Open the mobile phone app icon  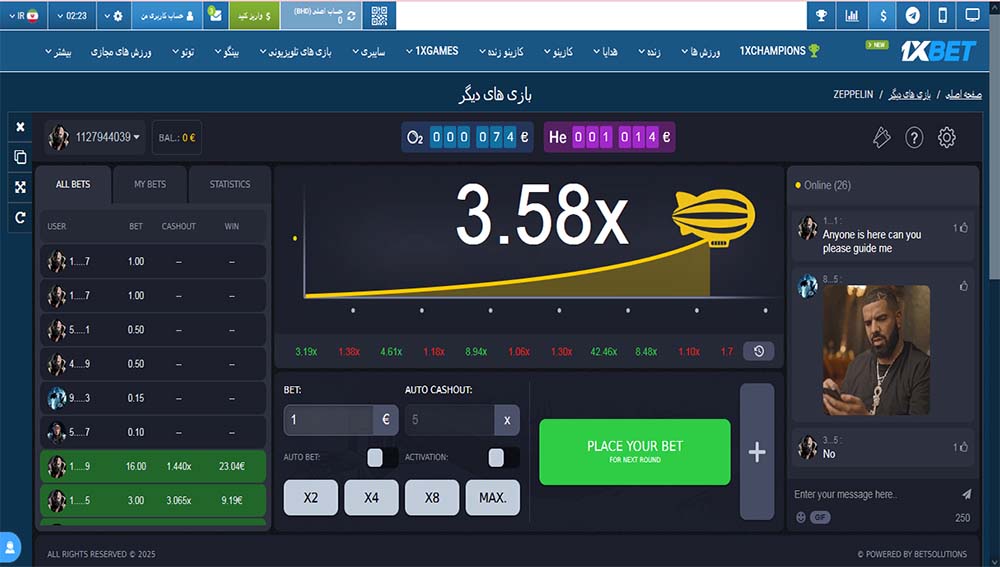[x=943, y=15]
